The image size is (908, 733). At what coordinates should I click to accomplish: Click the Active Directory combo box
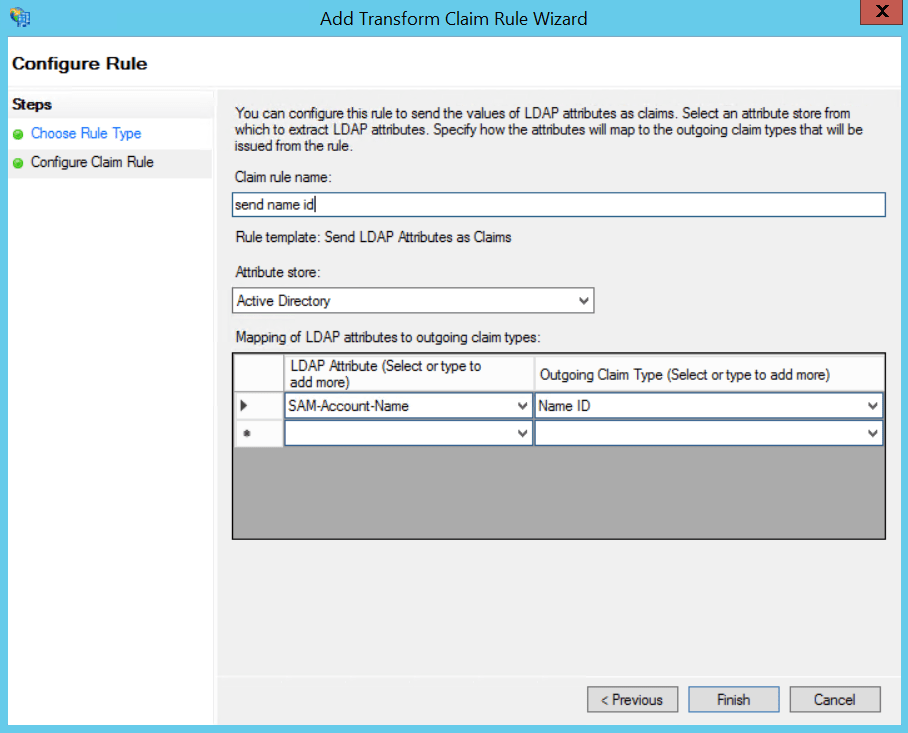tap(400, 300)
